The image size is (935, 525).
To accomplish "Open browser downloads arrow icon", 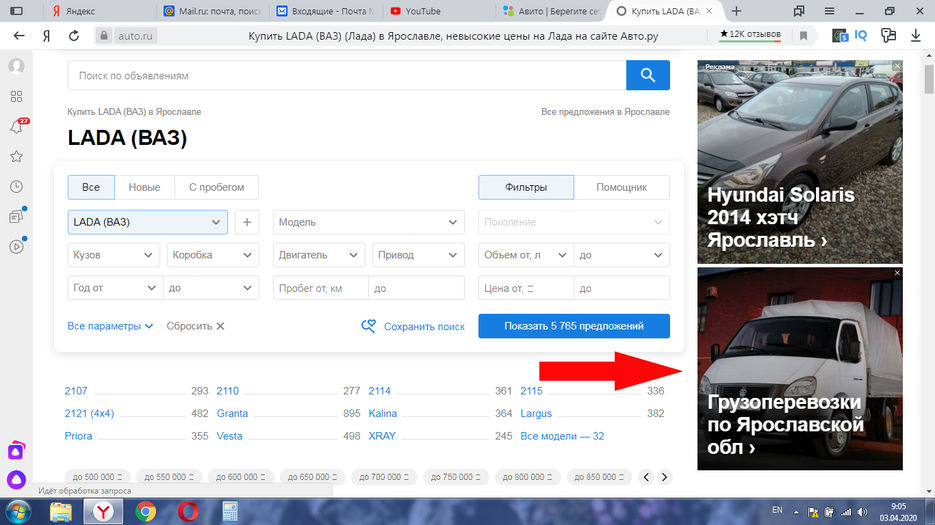I will pos(915,35).
